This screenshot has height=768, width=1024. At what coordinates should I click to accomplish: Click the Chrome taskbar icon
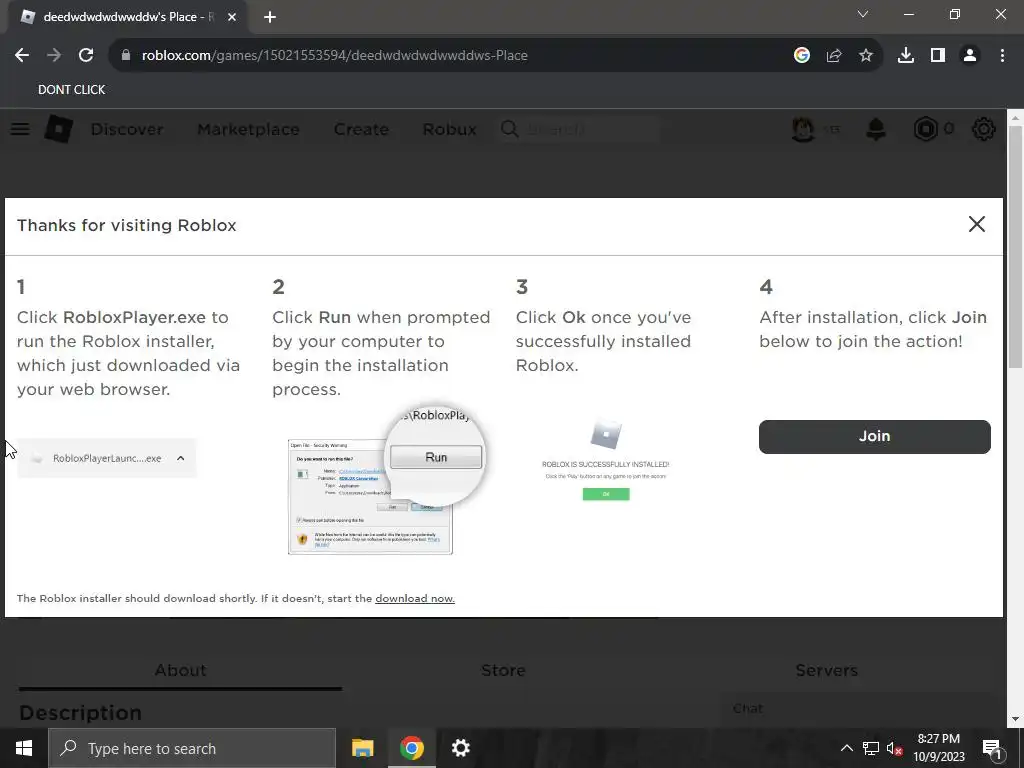coord(411,748)
